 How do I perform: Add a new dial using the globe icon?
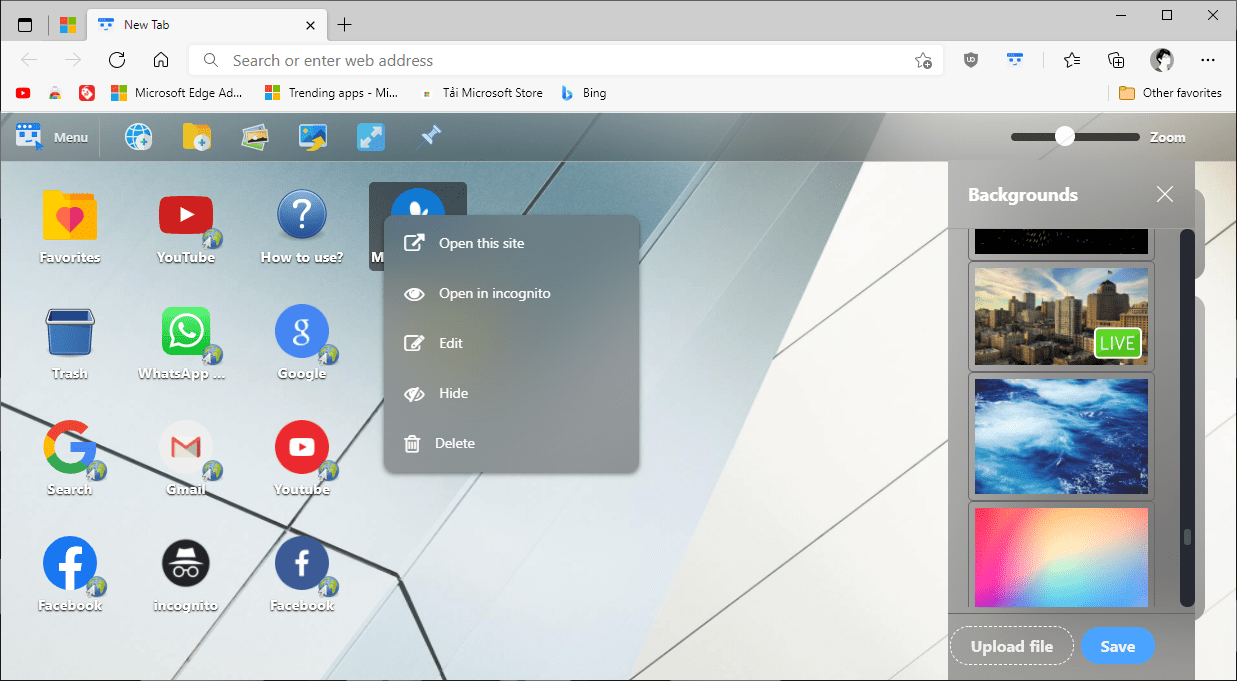pos(138,136)
